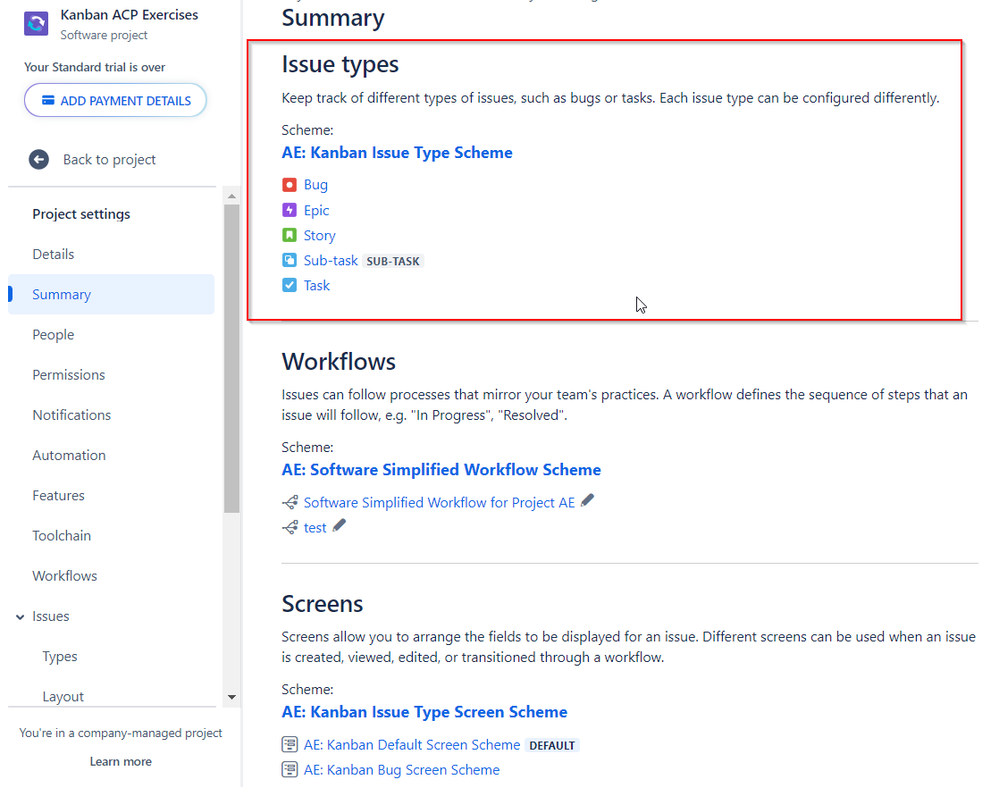Screen dimensions: 999x787
Task: Collapse the Issues section chevron
Action: [x=20, y=617]
